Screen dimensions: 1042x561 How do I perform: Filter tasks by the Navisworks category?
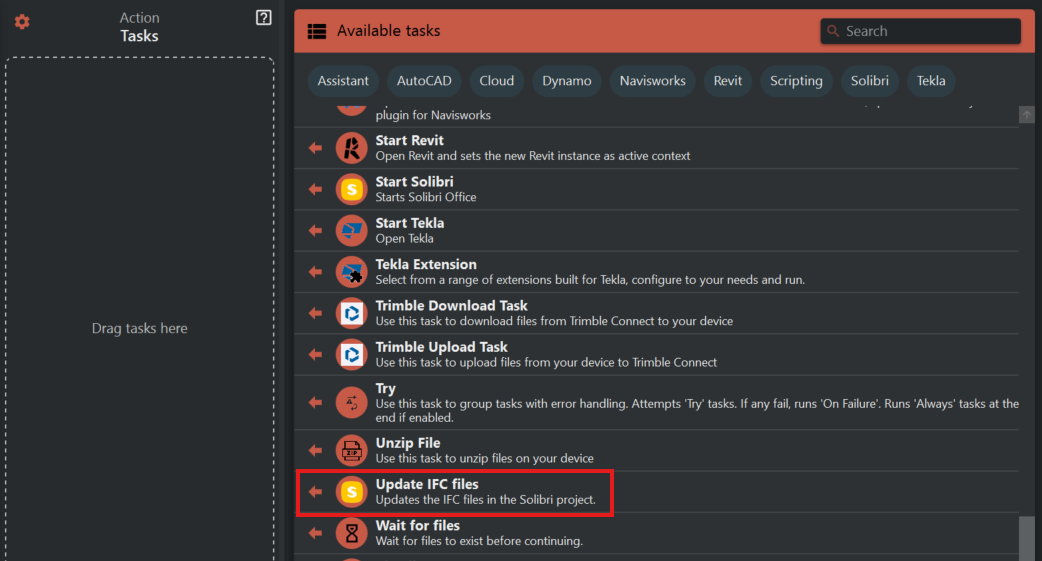(652, 81)
